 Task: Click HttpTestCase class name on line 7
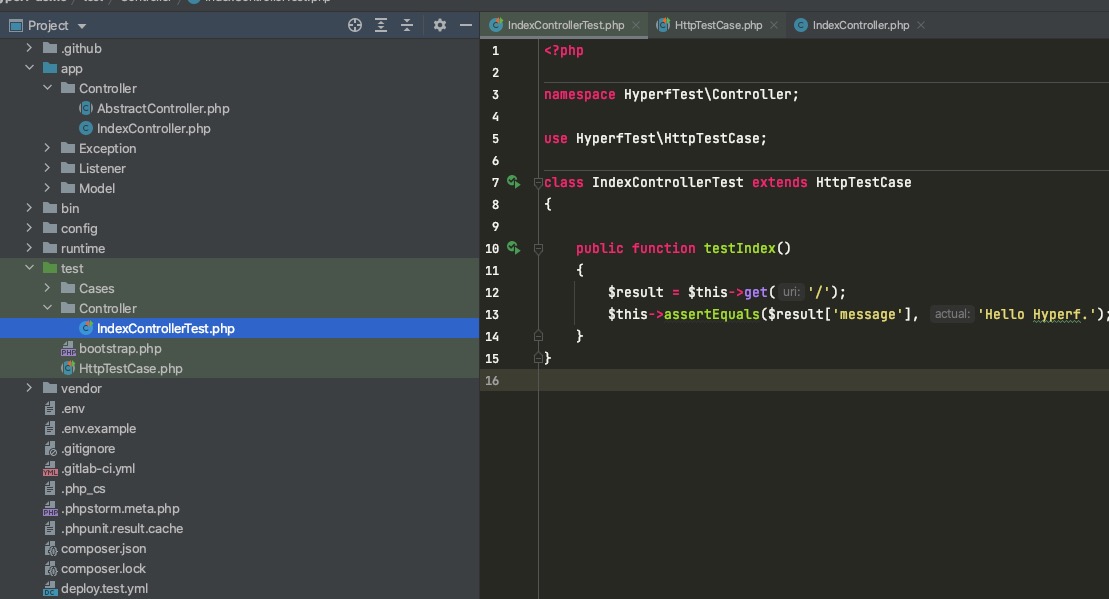863,182
